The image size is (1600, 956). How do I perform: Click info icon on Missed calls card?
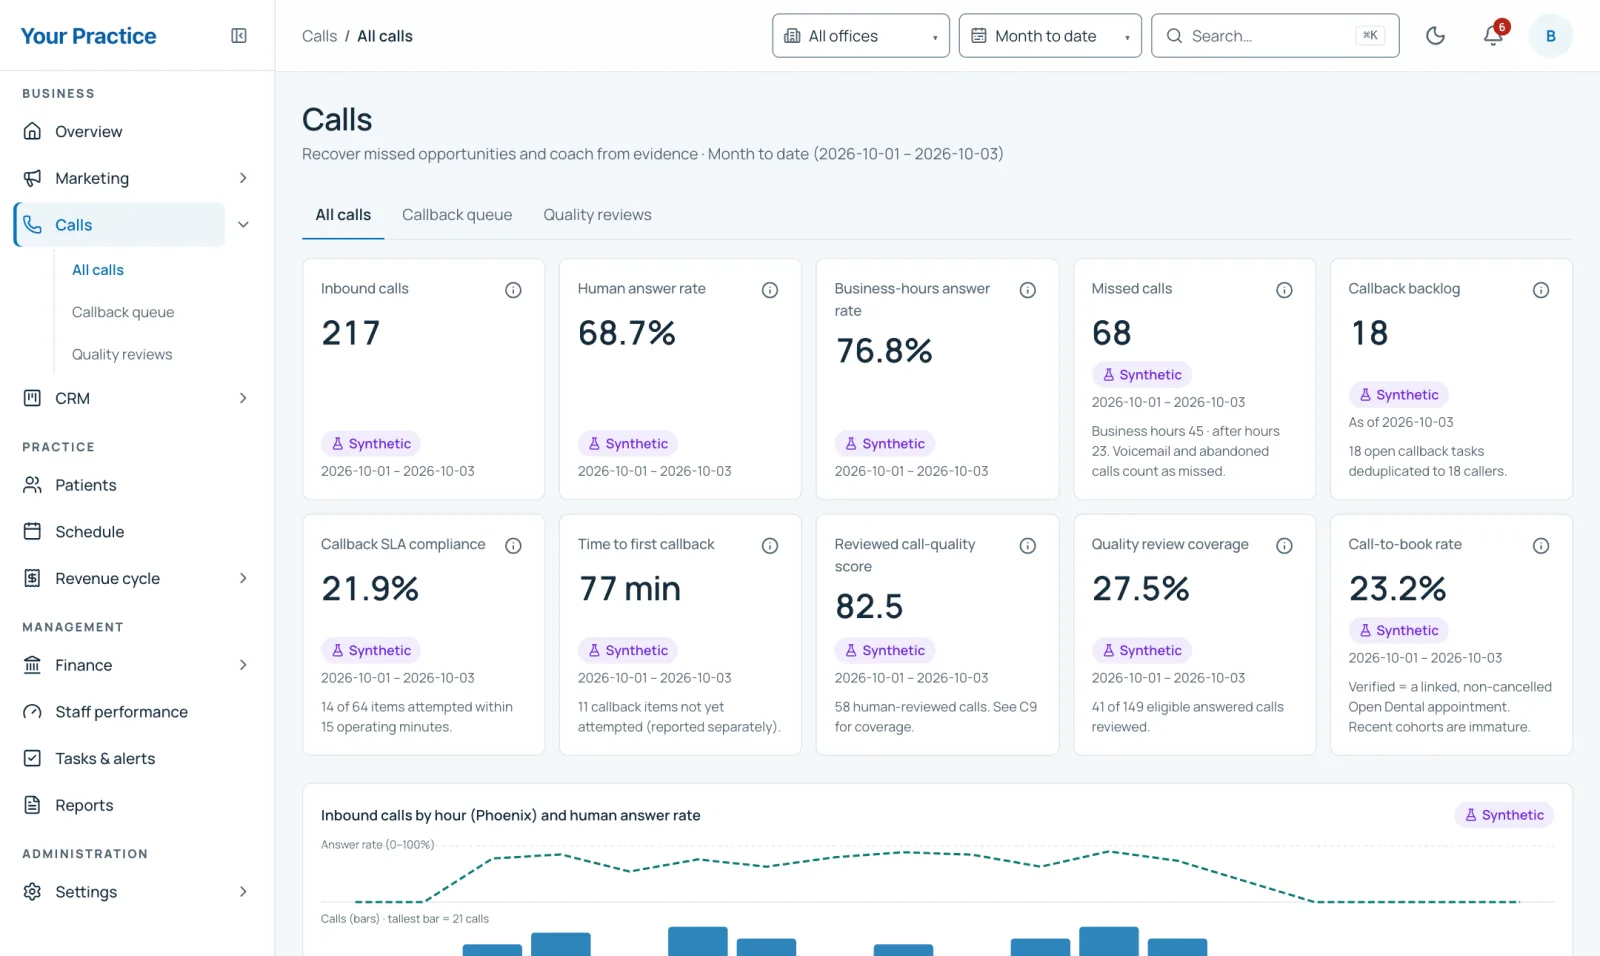[x=1284, y=290]
